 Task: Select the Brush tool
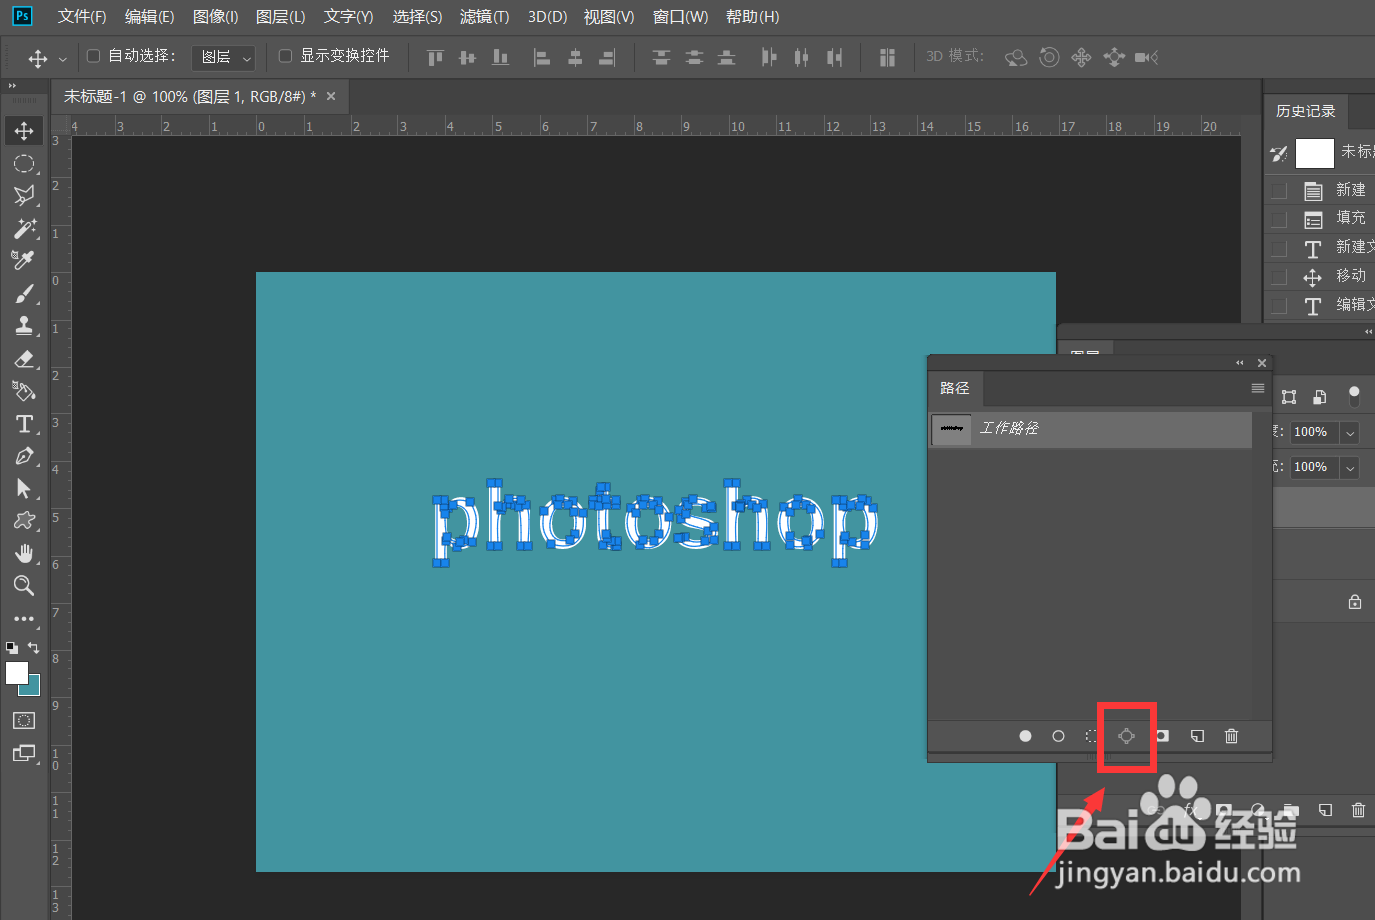(24, 293)
